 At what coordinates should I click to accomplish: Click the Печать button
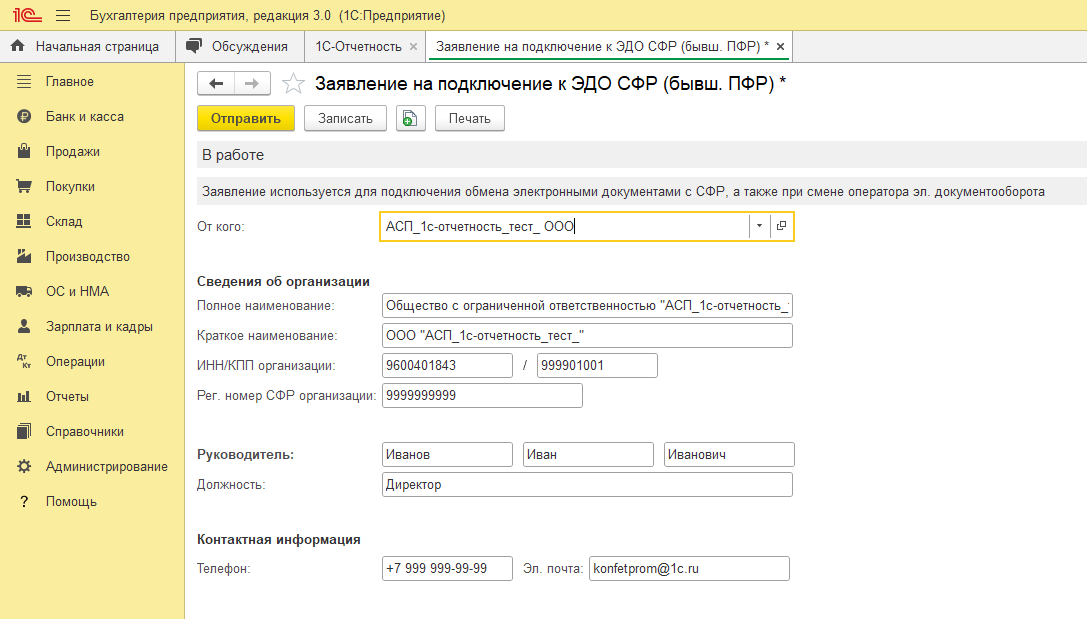(469, 119)
